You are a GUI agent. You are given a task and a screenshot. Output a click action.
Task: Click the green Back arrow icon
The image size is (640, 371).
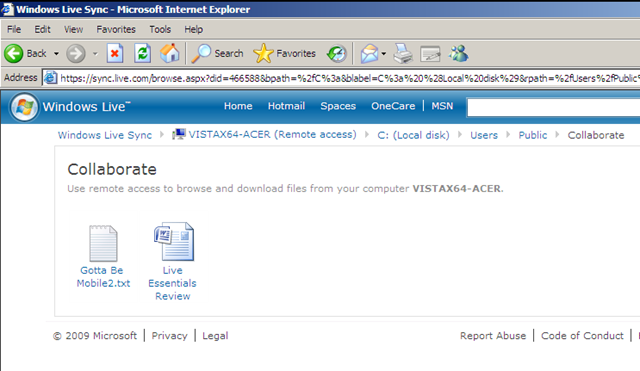click(x=13, y=53)
